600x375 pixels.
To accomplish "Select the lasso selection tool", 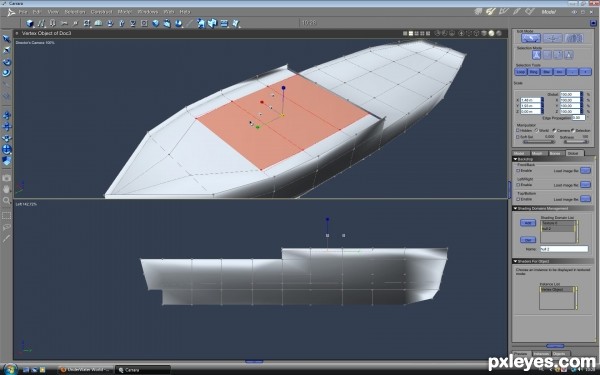I will click(6, 227).
